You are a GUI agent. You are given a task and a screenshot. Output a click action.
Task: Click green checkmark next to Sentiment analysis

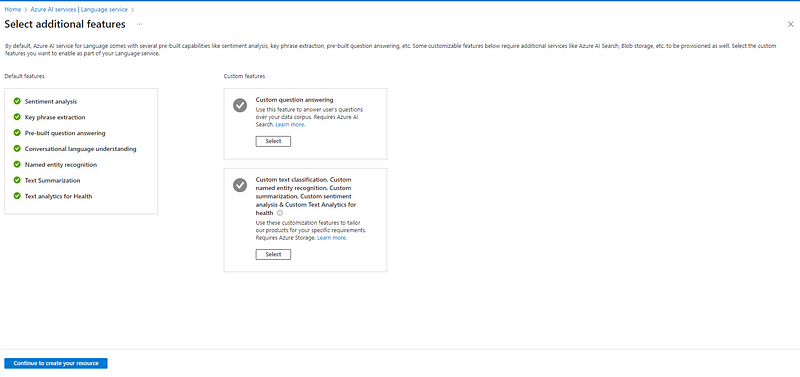coord(17,102)
